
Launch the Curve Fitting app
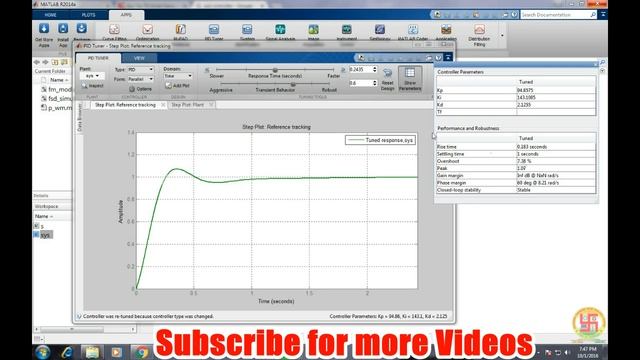(x=114, y=32)
